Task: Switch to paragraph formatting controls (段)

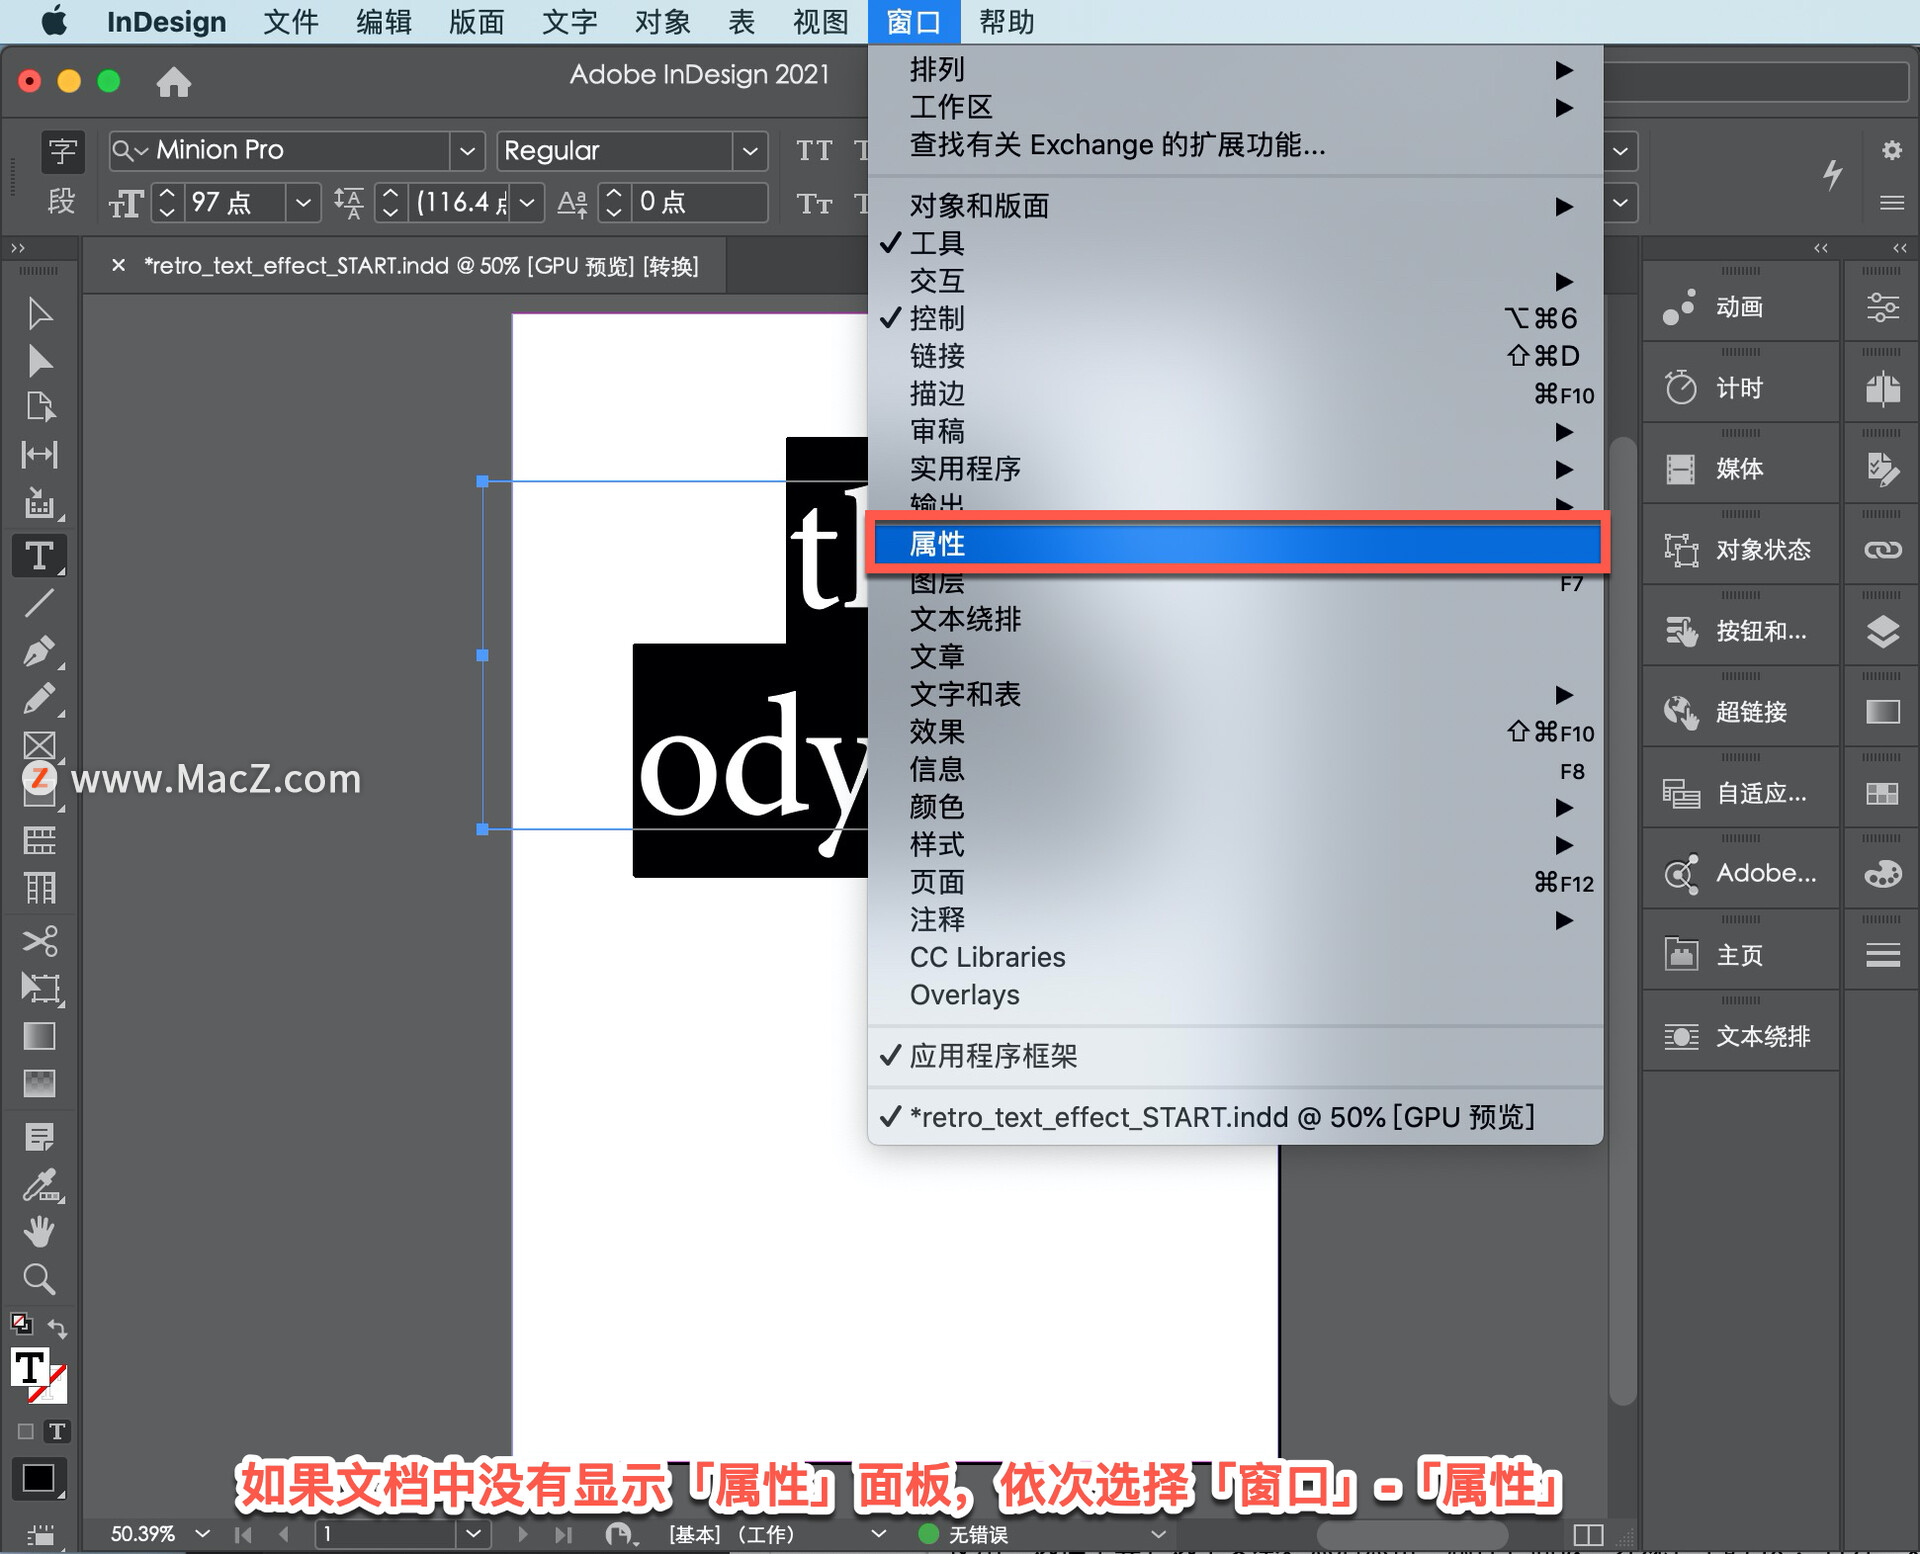Action: point(62,202)
